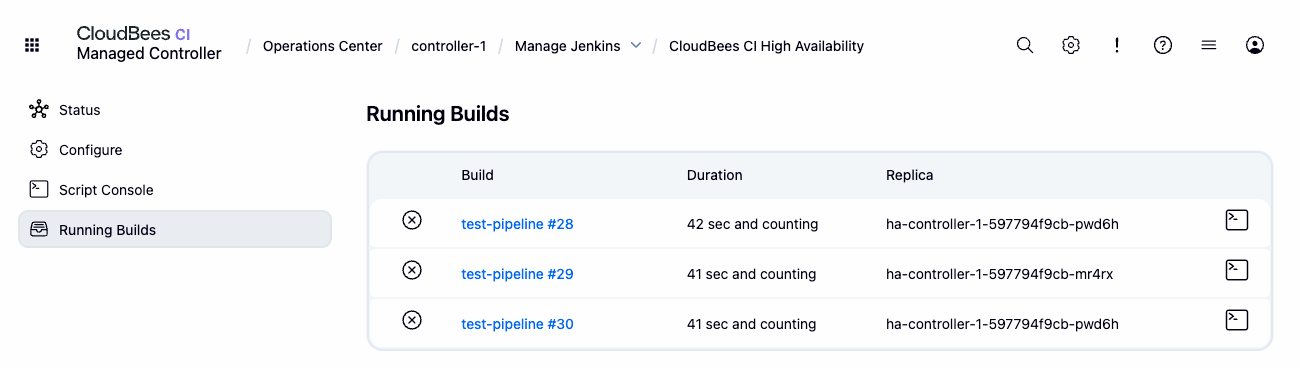
Task: Click the replica cell of test-pipeline #30
Action: tap(1003, 324)
